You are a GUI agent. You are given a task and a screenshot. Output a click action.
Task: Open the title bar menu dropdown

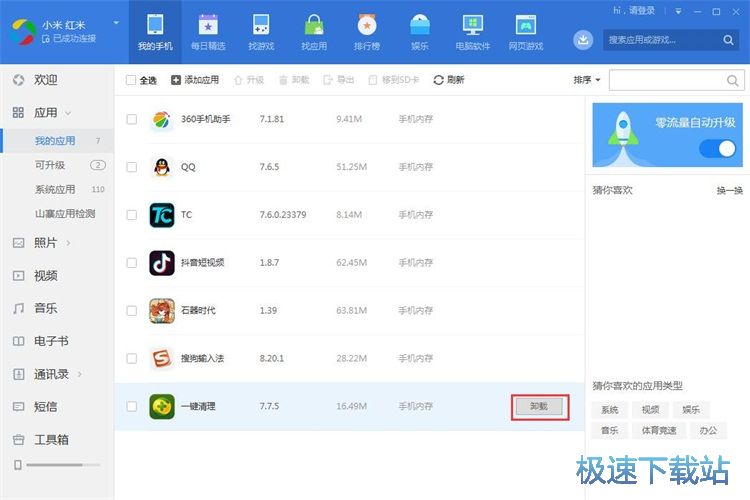point(678,11)
